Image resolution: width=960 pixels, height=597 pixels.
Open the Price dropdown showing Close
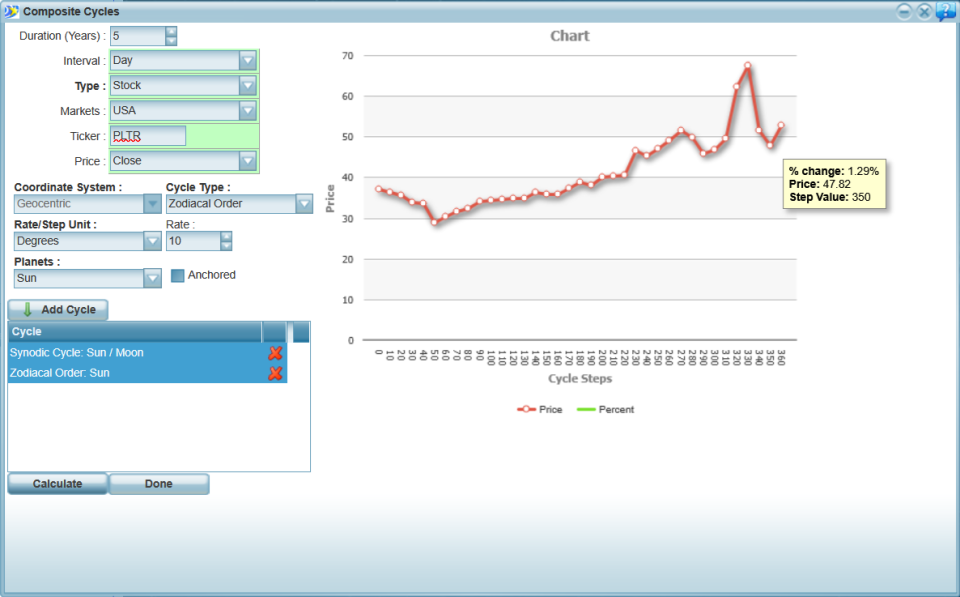247,161
